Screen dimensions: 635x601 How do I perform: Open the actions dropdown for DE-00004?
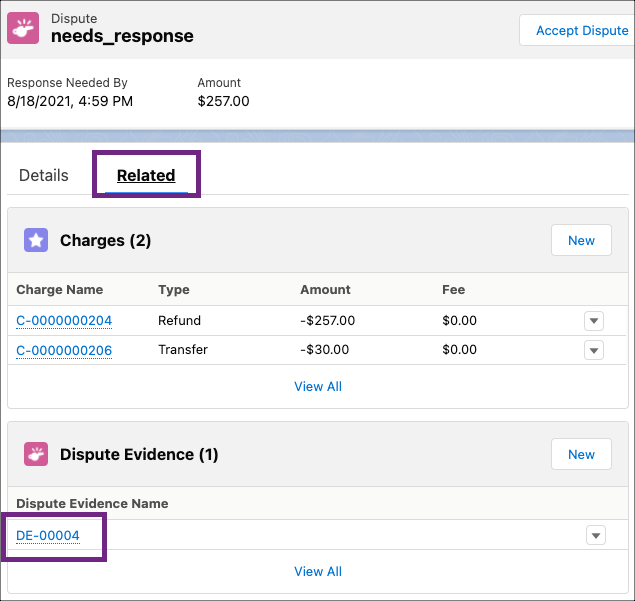tap(596, 536)
